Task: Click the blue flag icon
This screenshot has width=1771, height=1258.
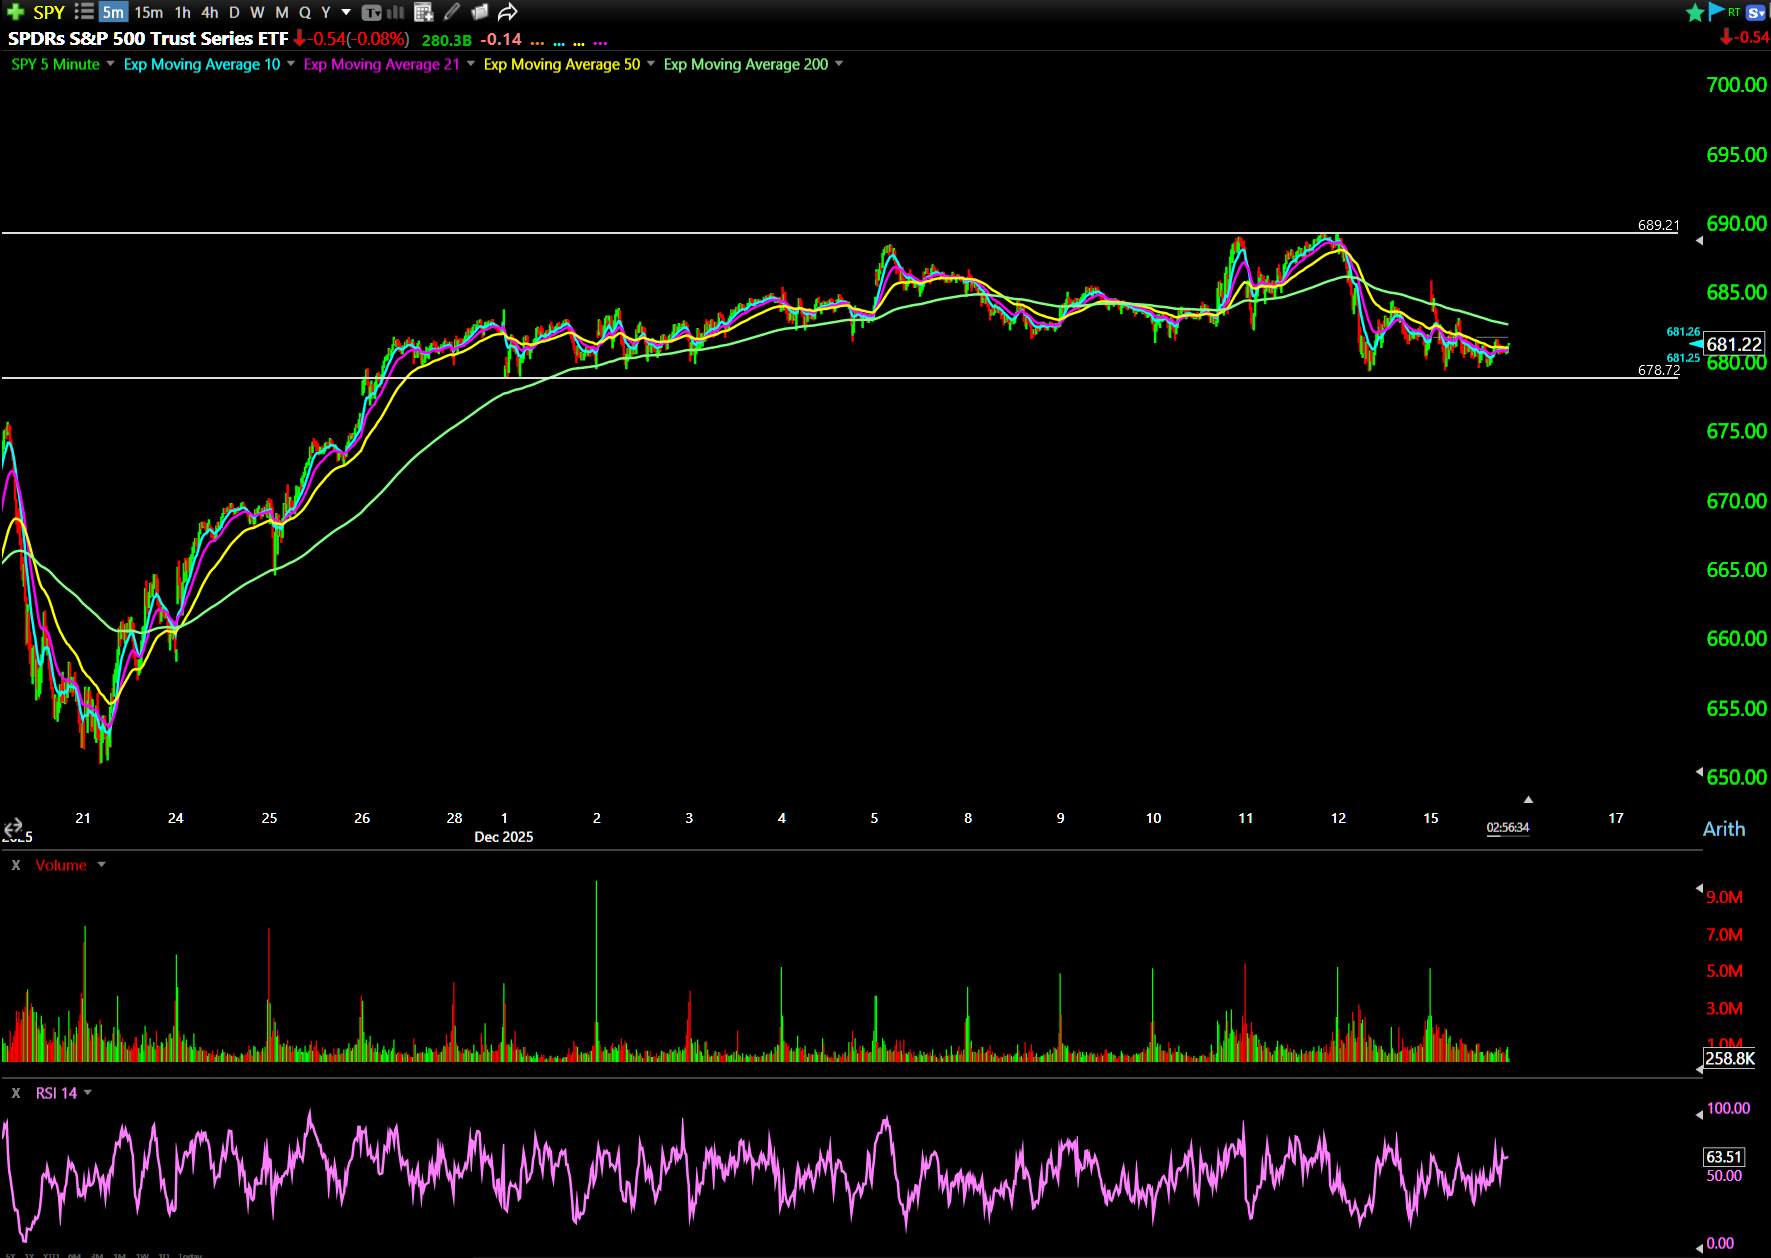Action: coord(1716,12)
